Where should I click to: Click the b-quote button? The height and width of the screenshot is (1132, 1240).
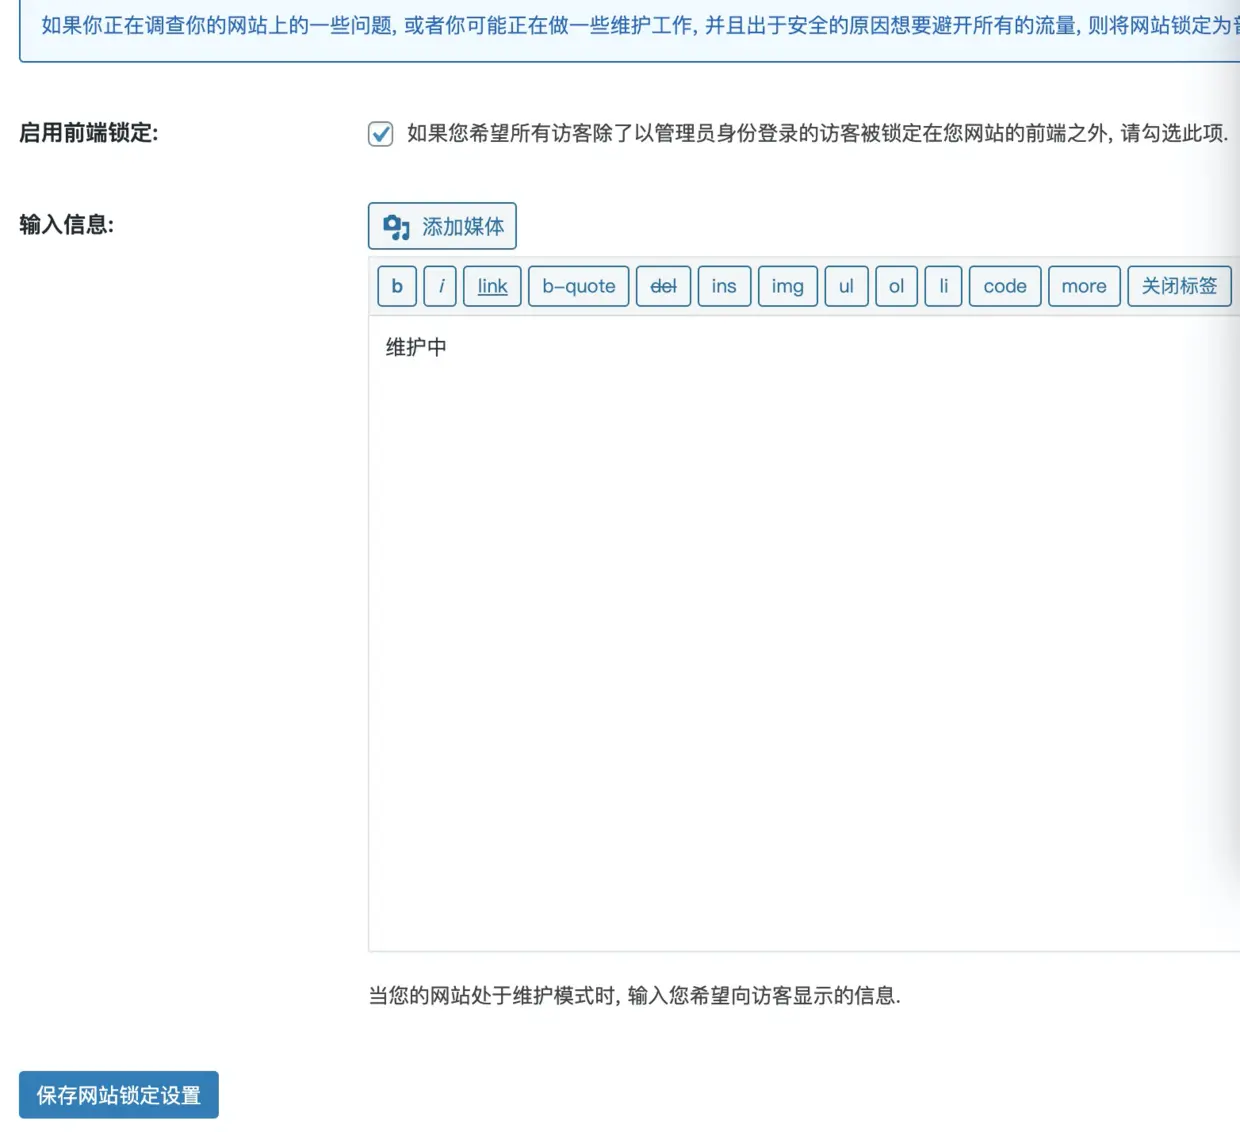coord(579,286)
